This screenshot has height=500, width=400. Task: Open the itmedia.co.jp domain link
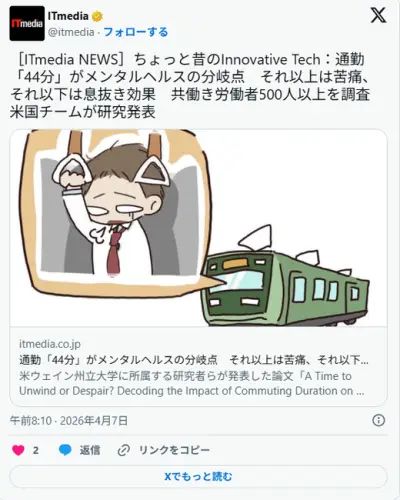50,344
